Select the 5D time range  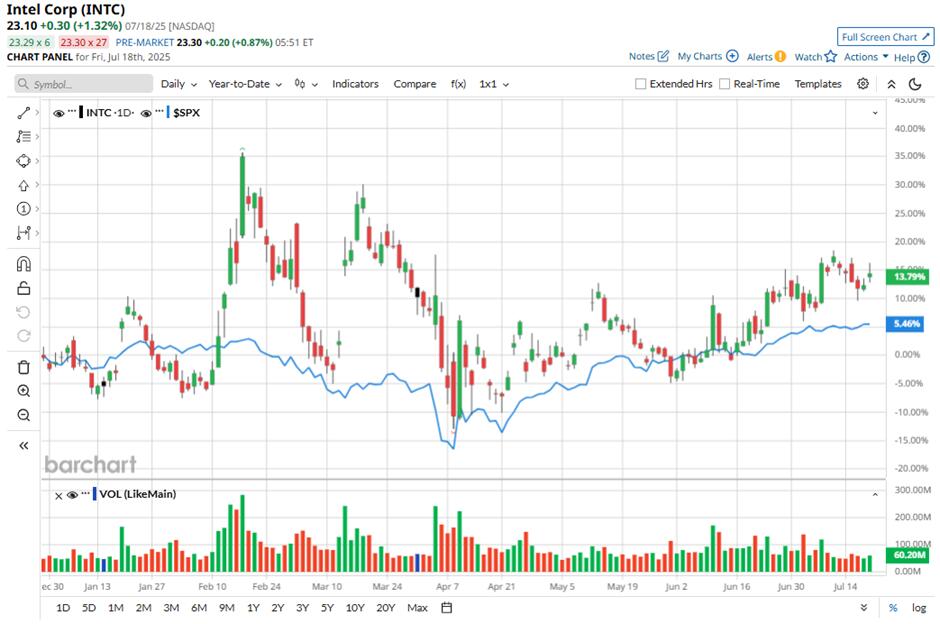[x=89, y=608]
